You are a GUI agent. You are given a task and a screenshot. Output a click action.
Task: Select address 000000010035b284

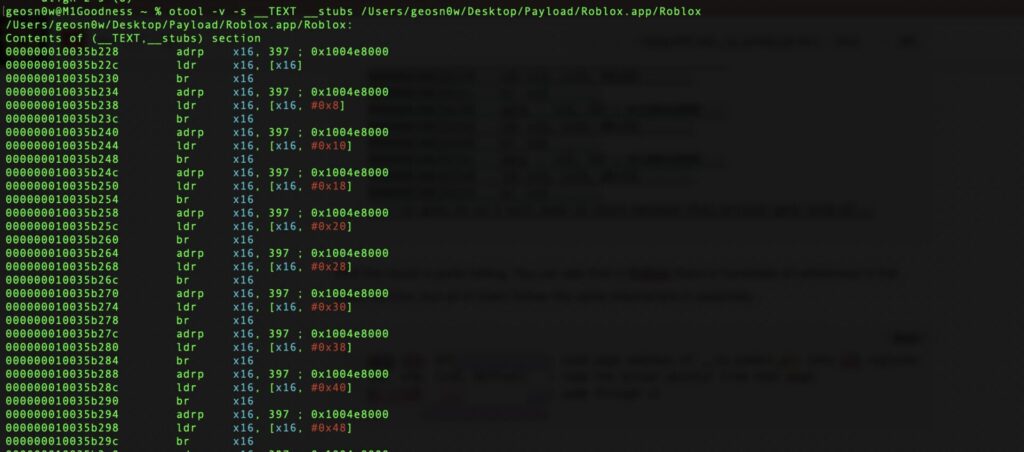63,361
